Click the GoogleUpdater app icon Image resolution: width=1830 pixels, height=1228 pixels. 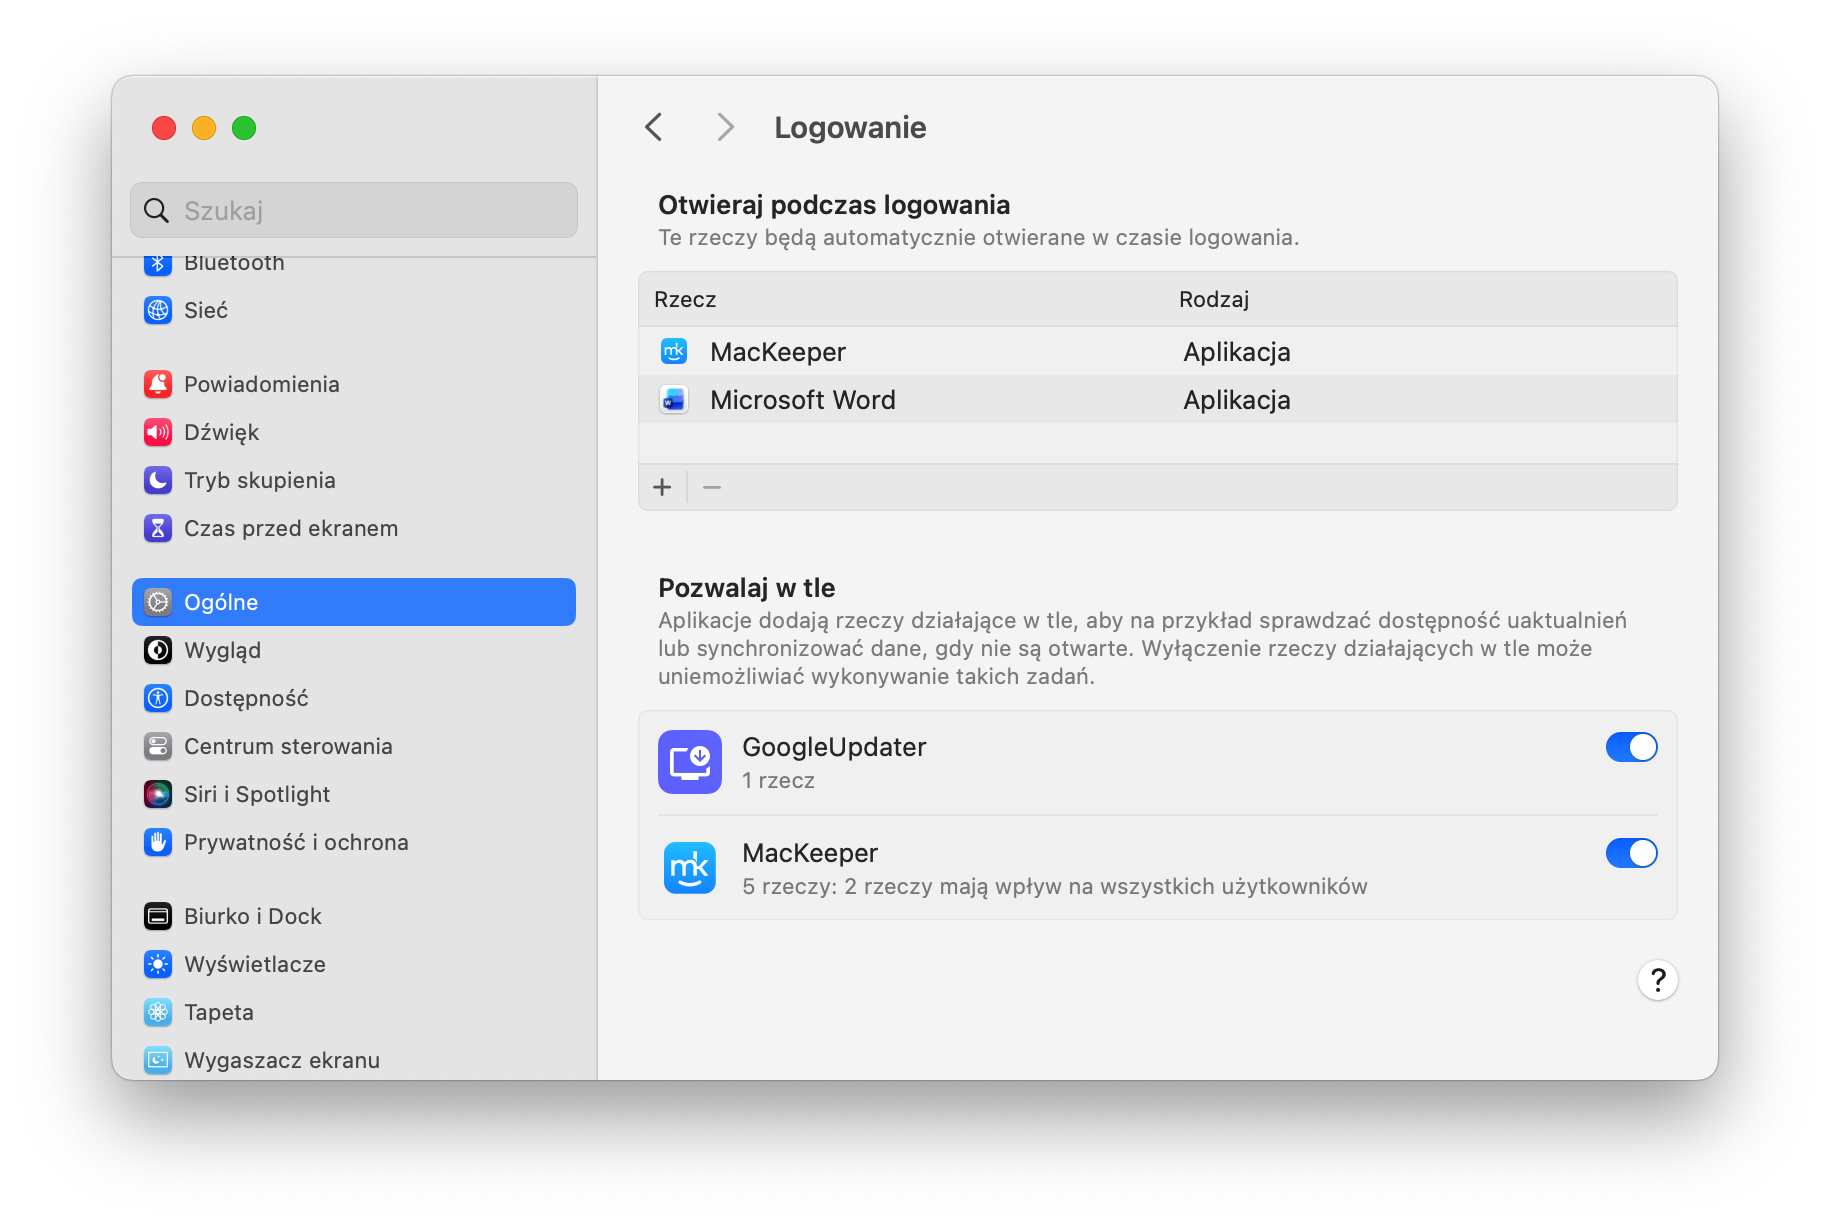(x=690, y=762)
